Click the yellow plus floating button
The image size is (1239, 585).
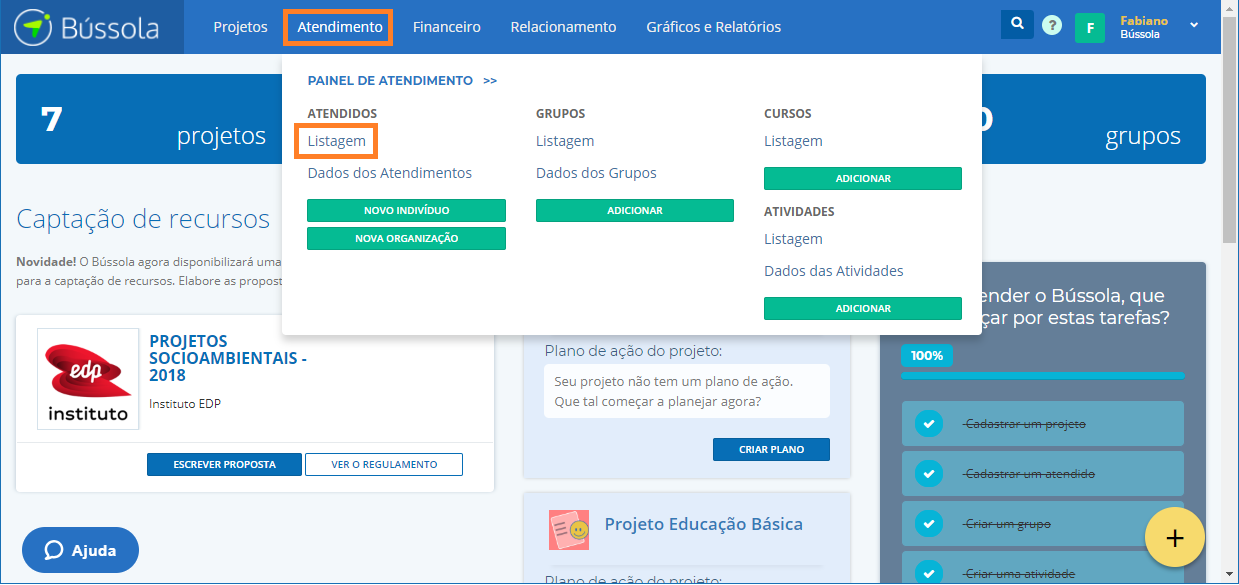tap(1174, 539)
